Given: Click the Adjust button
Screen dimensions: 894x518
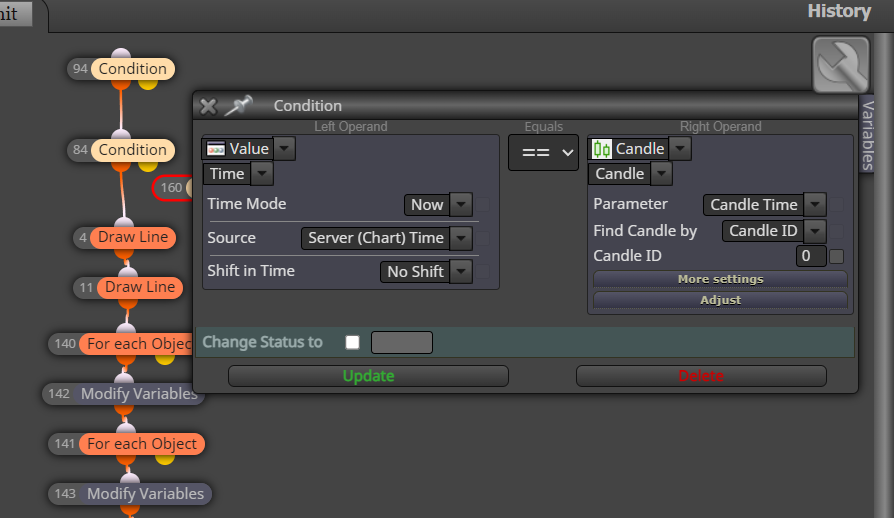Looking at the screenshot, I should pos(720,300).
